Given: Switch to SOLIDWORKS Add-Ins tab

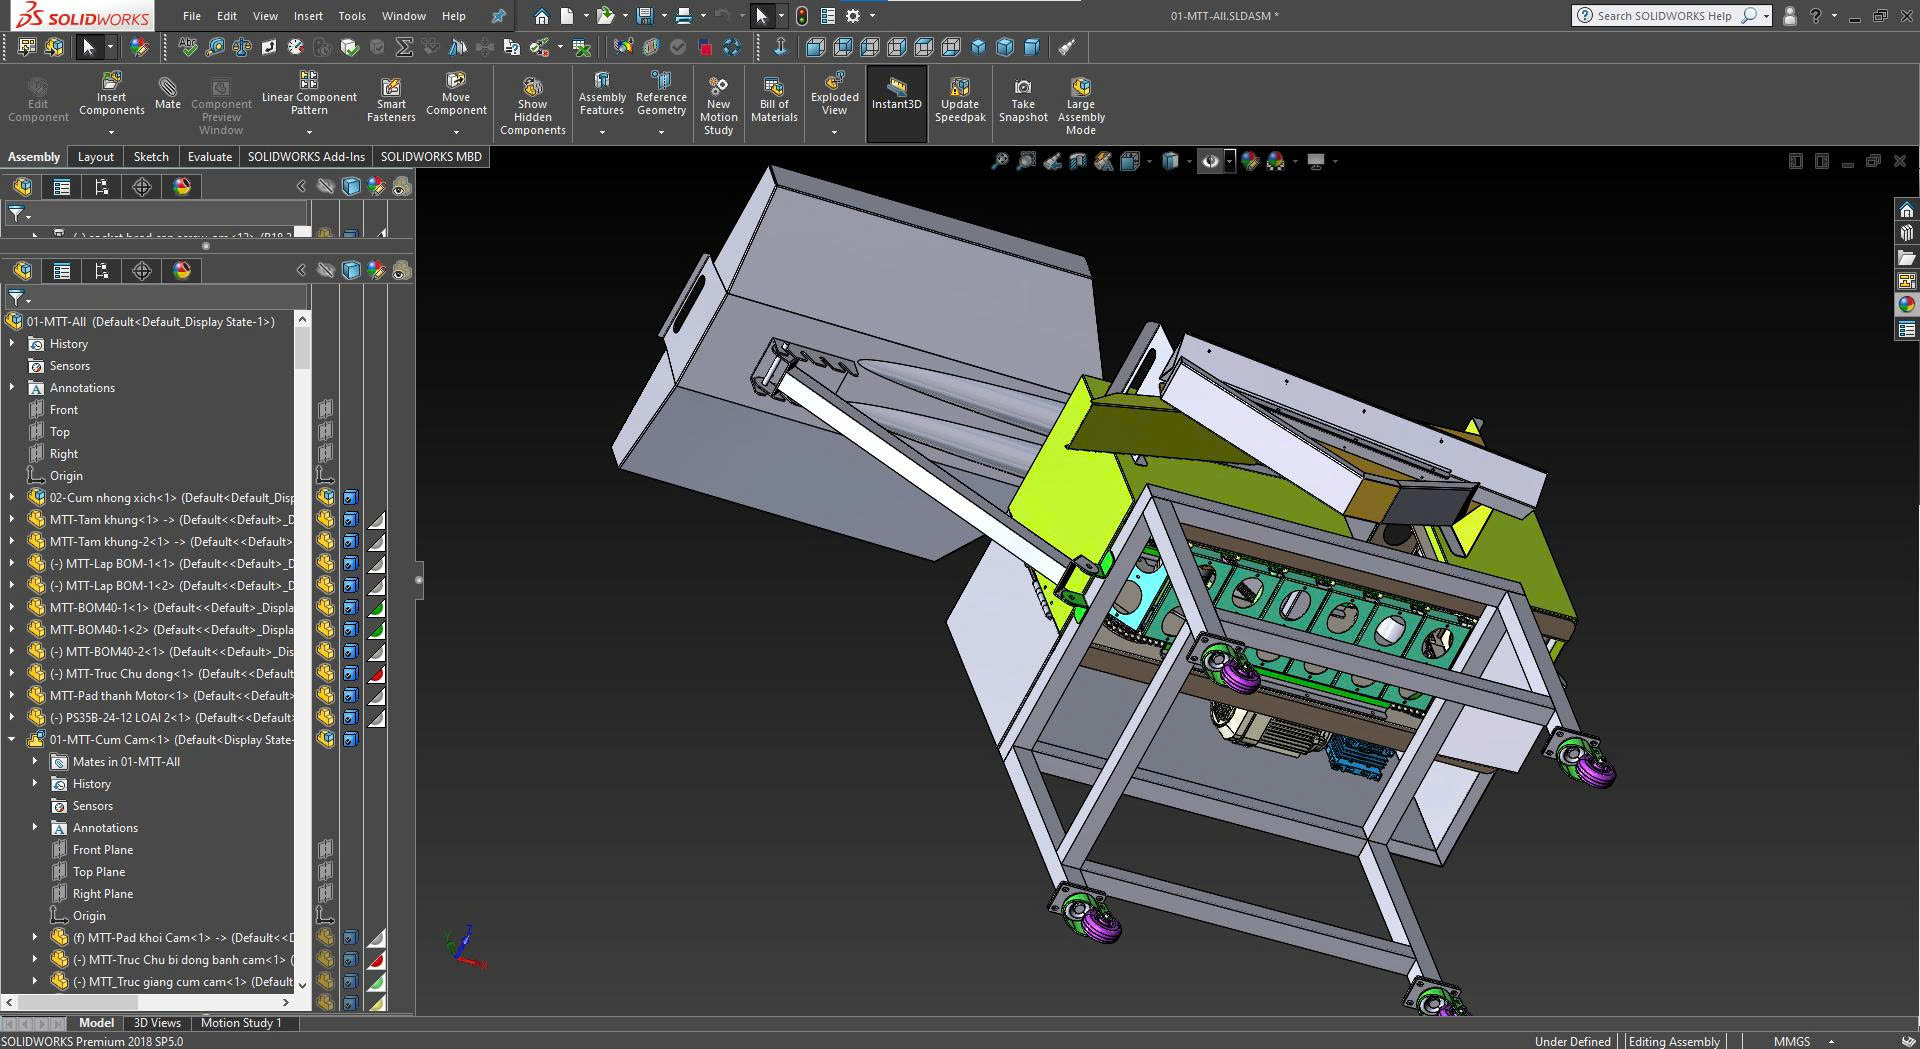Looking at the screenshot, I should [x=306, y=157].
